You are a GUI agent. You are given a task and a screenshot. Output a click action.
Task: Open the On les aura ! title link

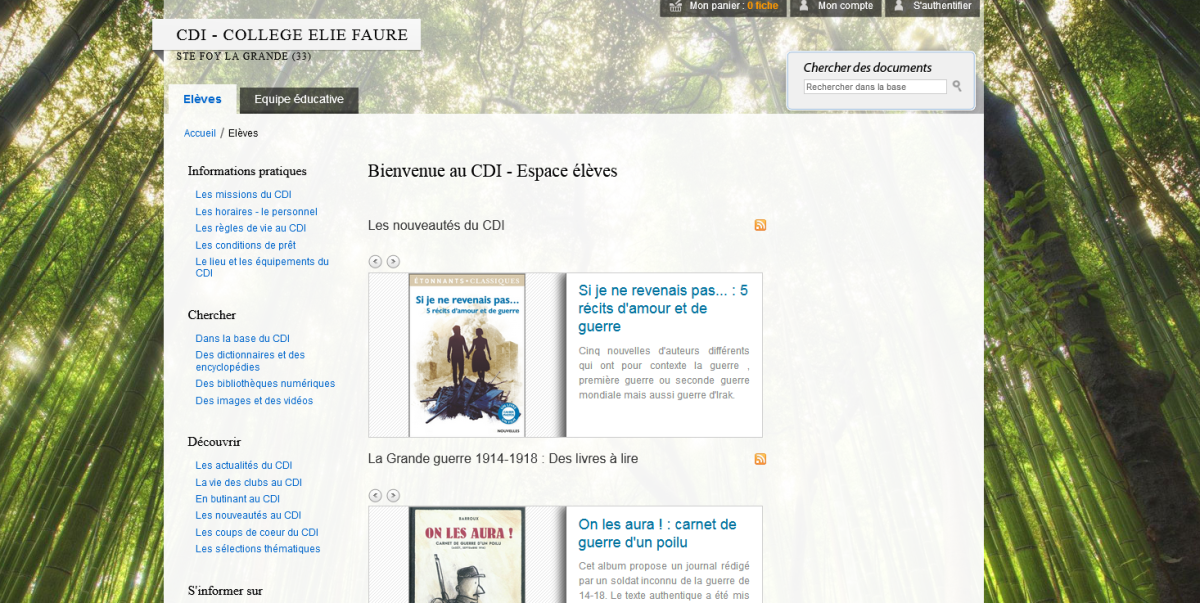pyautogui.click(x=656, y=533)
